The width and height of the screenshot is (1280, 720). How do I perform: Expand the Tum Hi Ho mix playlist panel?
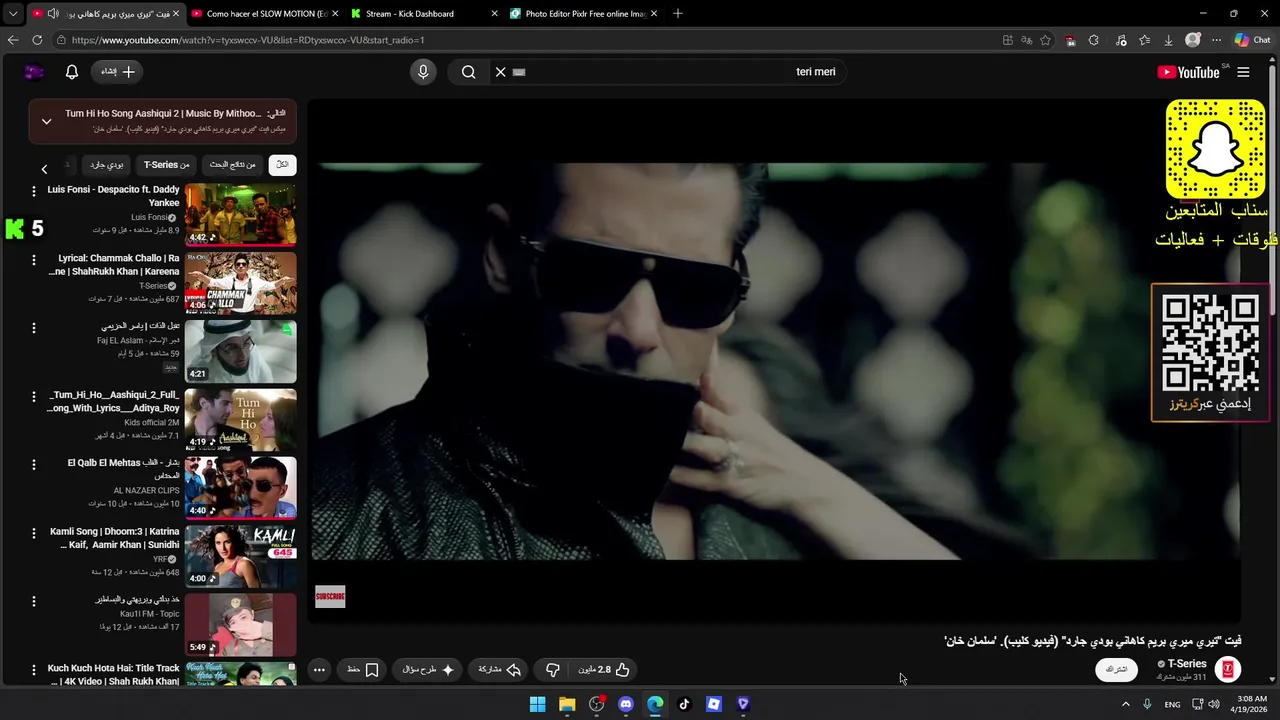coord(46,121)
